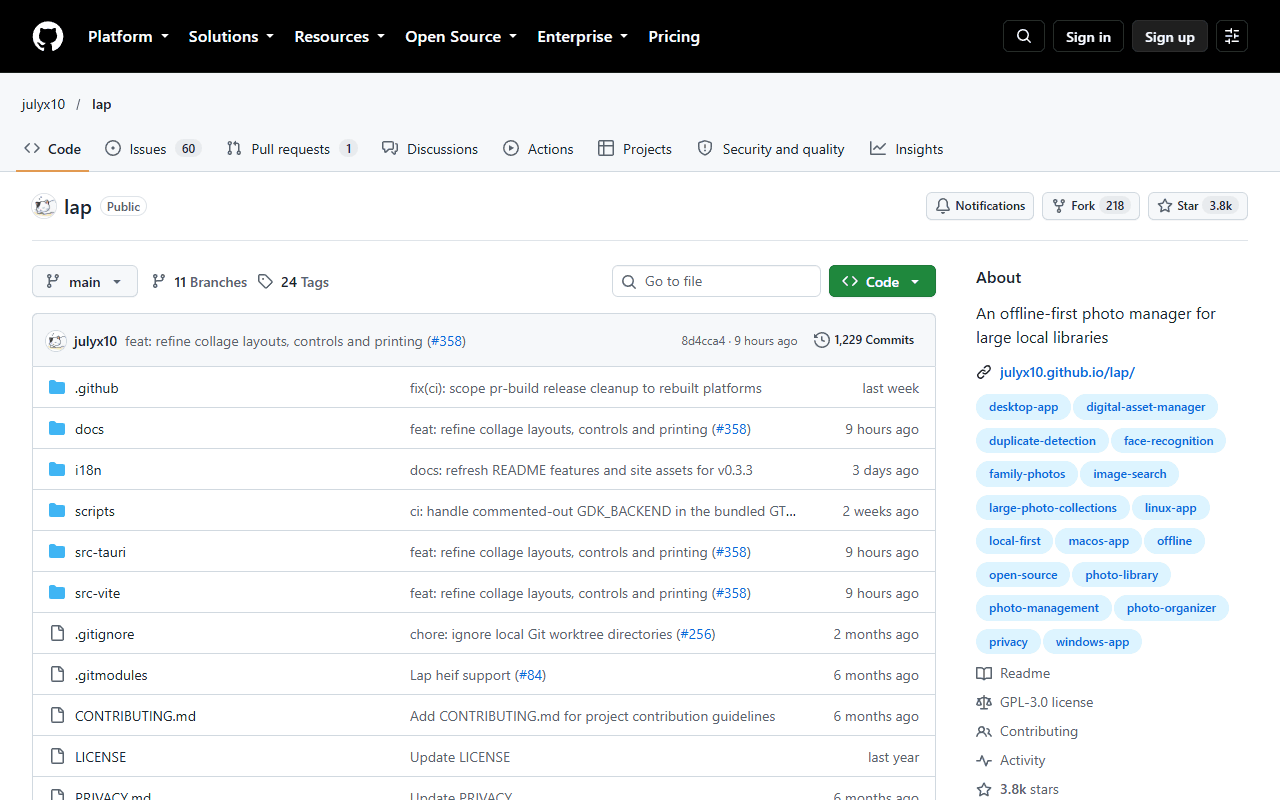Click the Contributing people icon
This screenshot has height=800, width=1280.
[984, 731]
